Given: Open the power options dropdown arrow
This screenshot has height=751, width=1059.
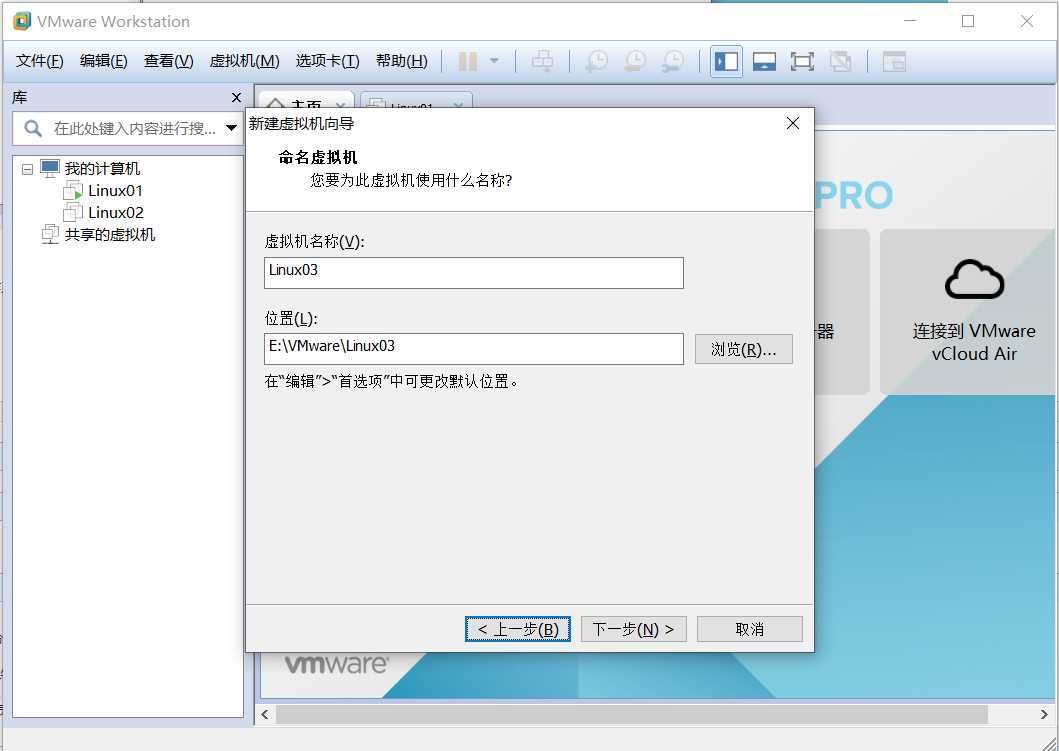Looking at the screenshot, I should 494,61.
